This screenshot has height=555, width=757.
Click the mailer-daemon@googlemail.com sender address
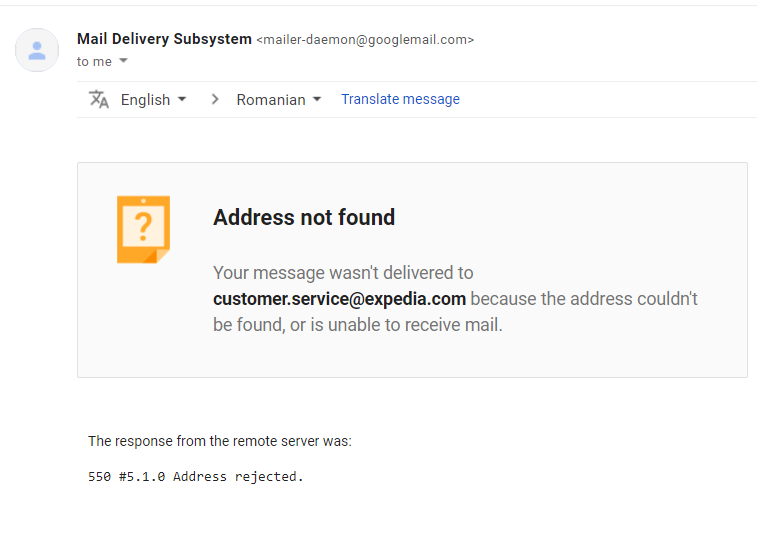pos(365,40)
